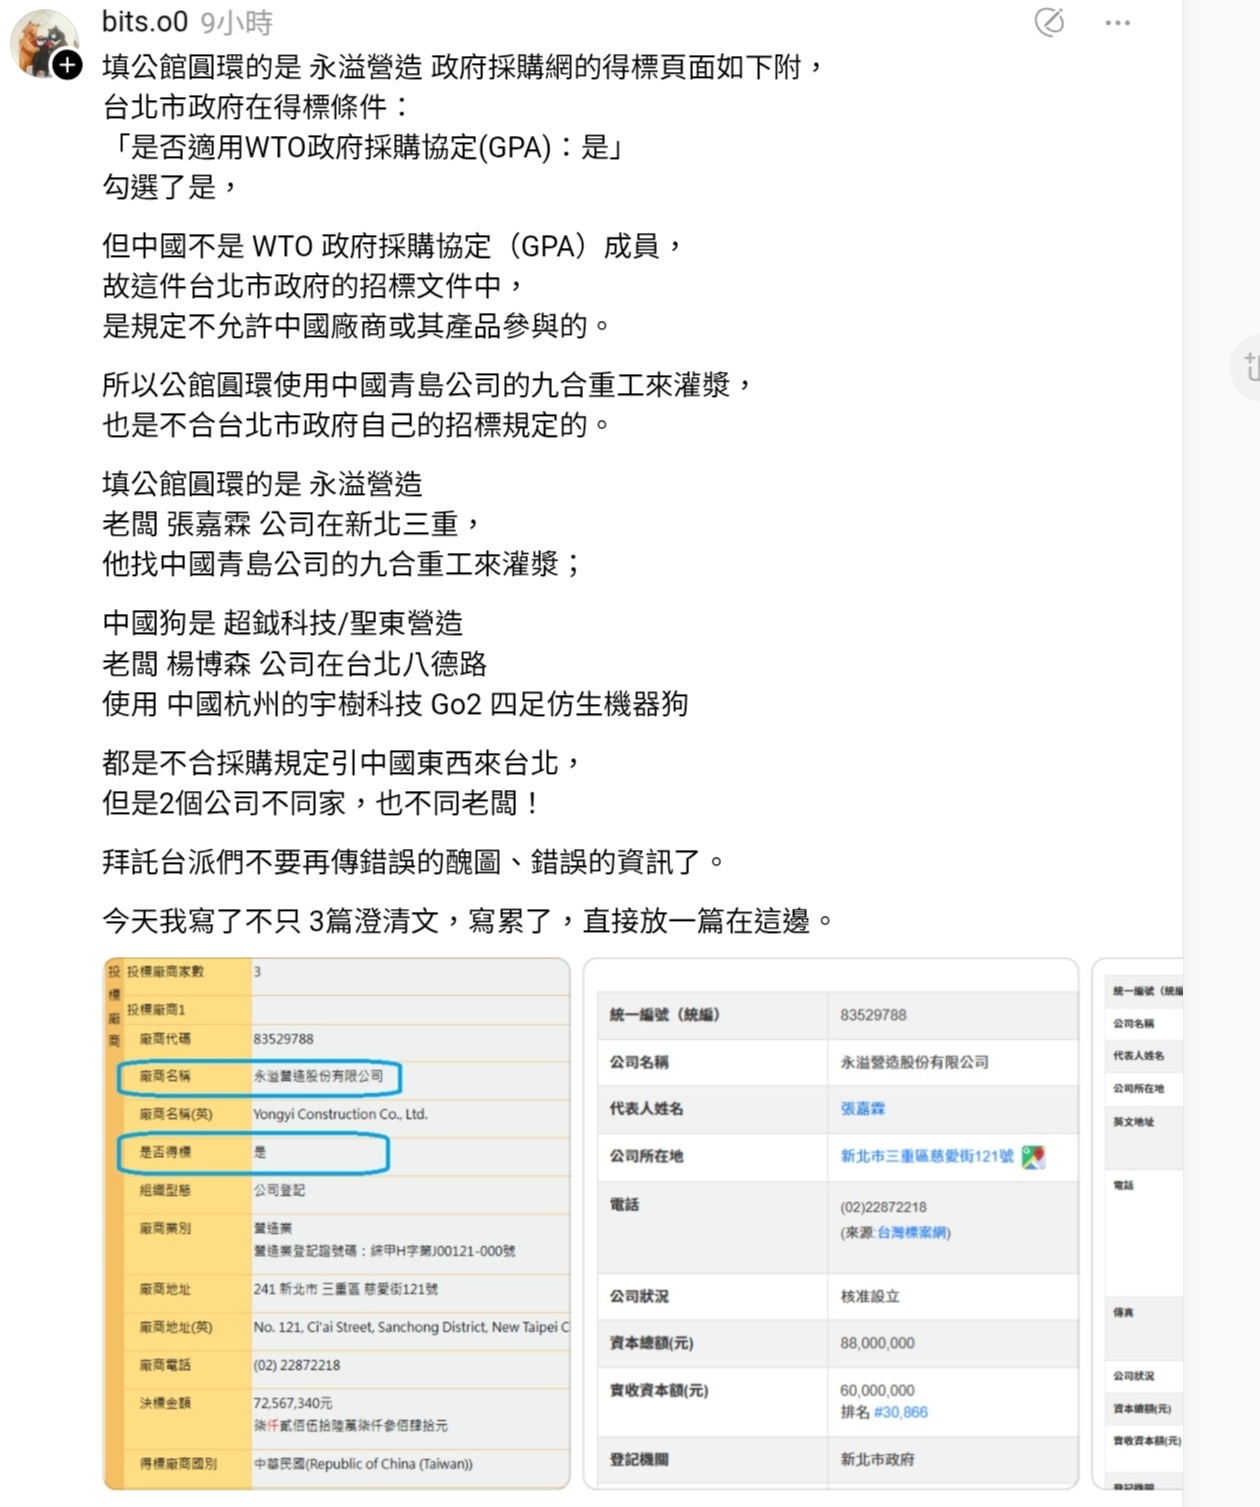Click the 台灣標案網 source link
This screenshot has height=1507, width=1260.
coord(911,1233)
